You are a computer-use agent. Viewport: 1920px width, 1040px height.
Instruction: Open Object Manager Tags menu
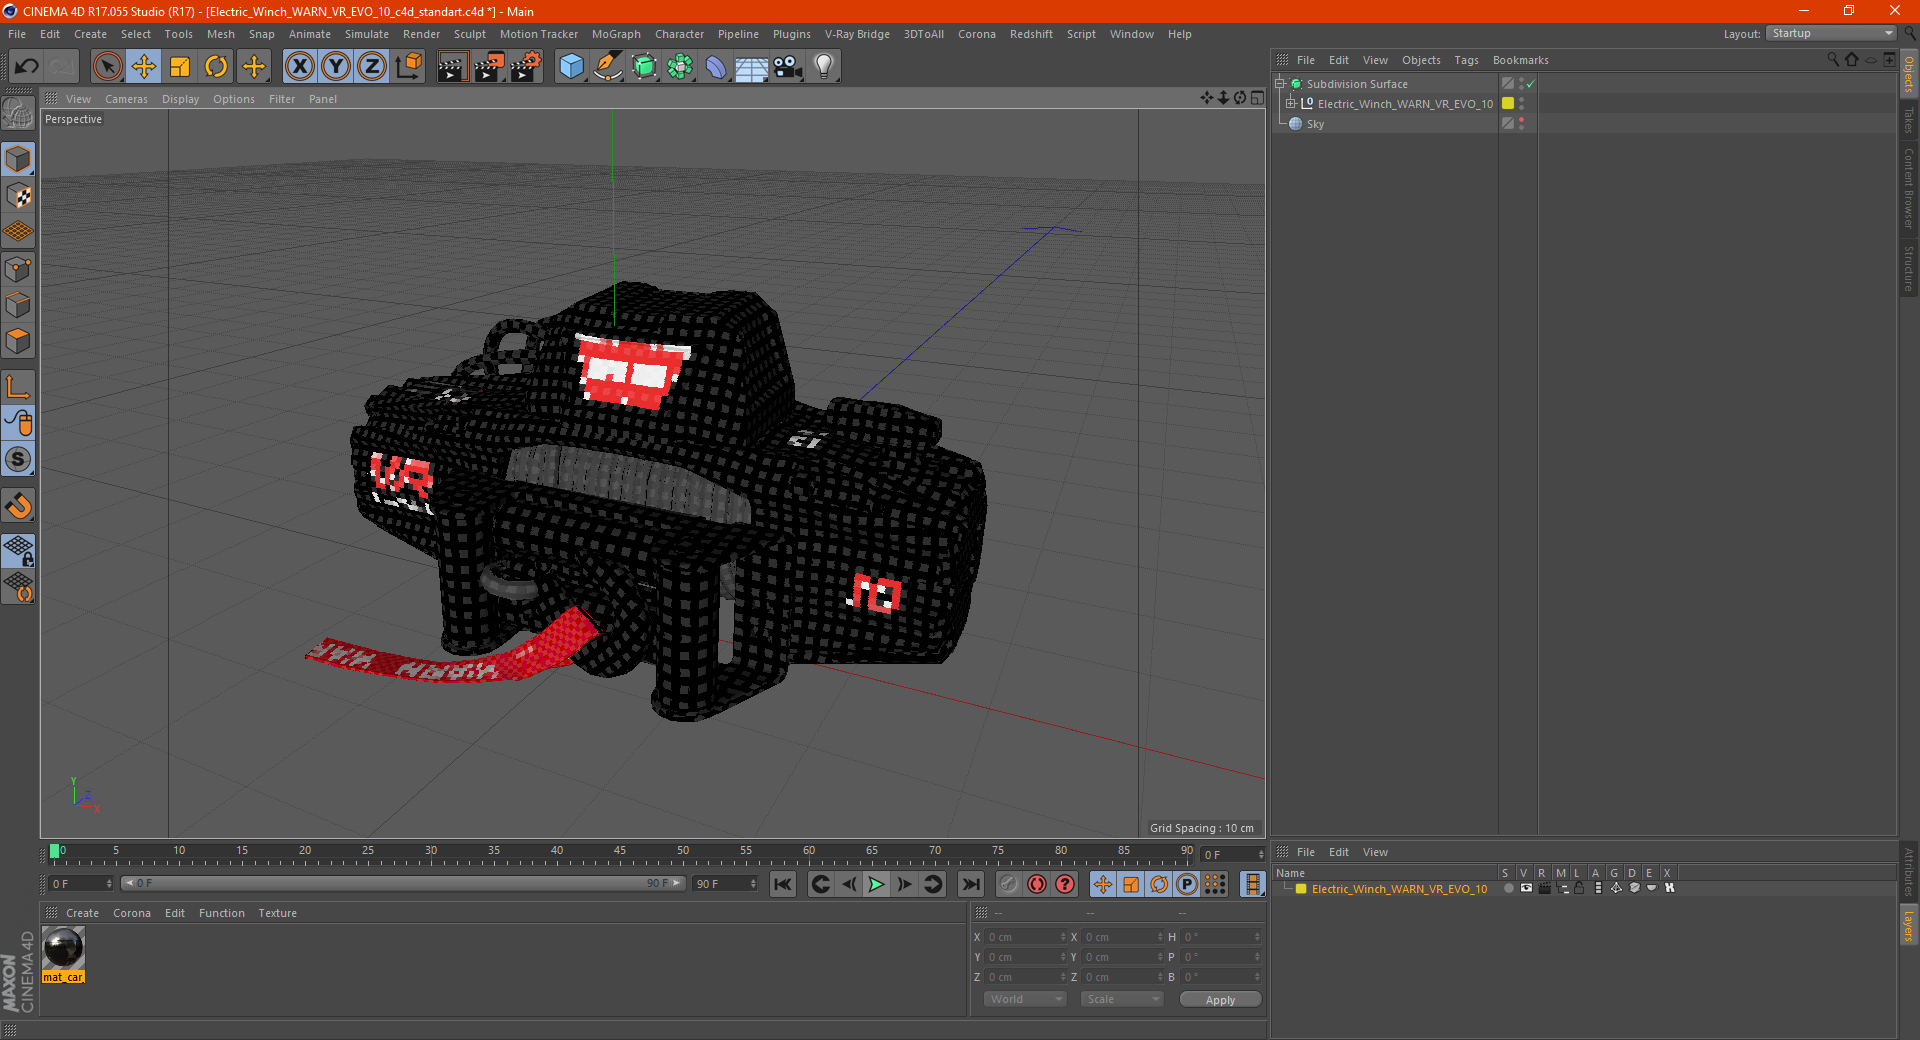(x=1466, y=60)
